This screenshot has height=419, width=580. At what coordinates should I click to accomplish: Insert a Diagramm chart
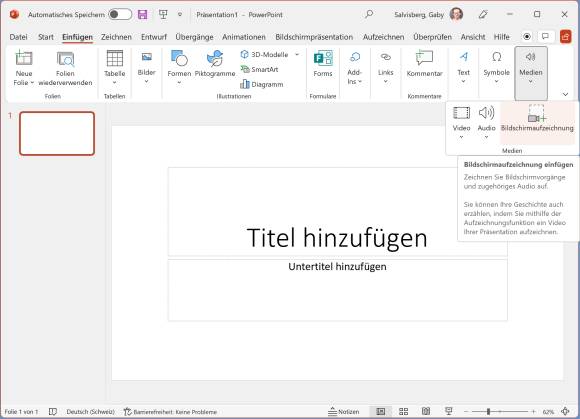pos(262,84)
